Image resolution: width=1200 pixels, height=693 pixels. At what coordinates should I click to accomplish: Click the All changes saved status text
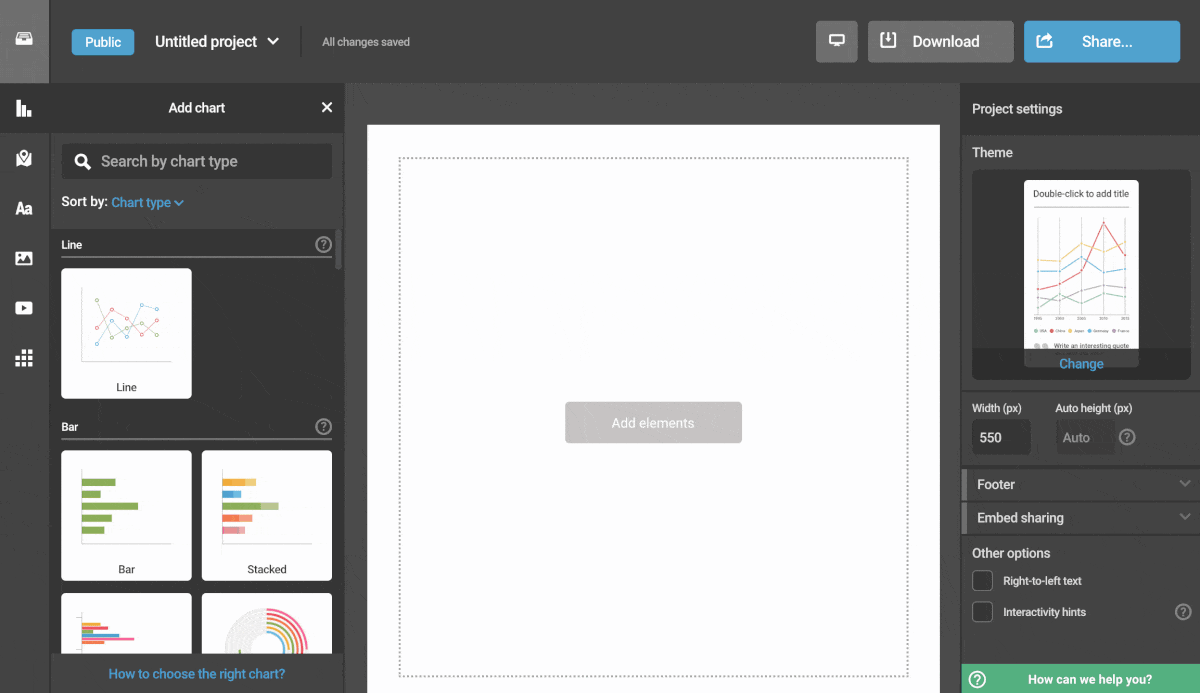pos(366,42)
